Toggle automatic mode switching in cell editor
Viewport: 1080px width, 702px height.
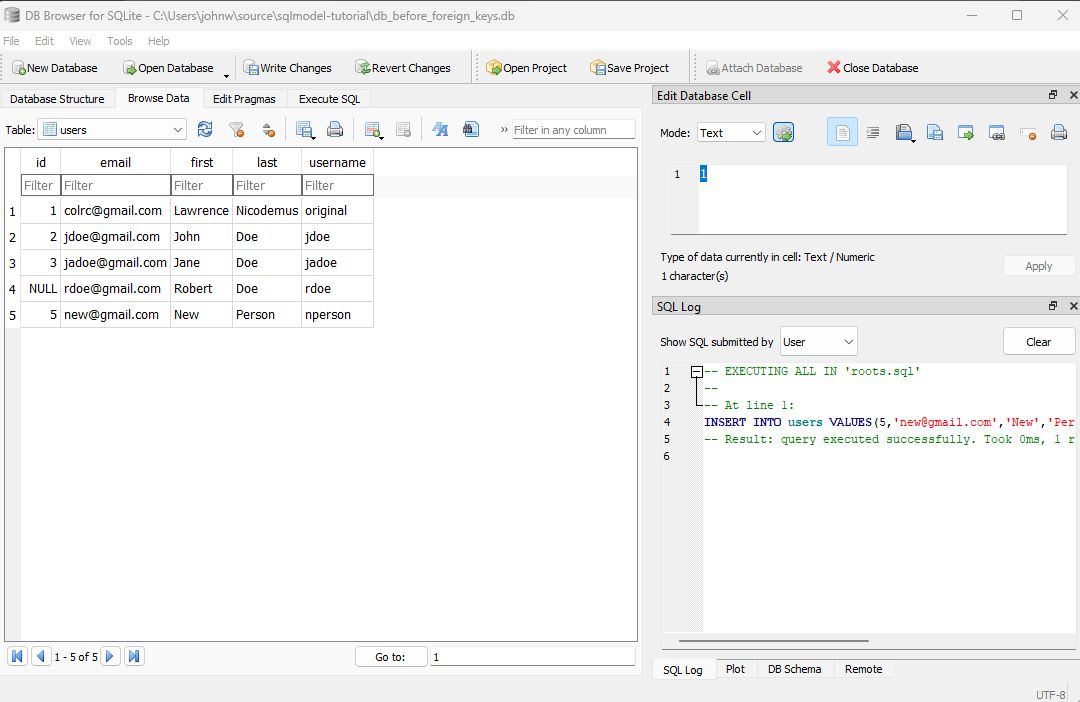(783, 133)
